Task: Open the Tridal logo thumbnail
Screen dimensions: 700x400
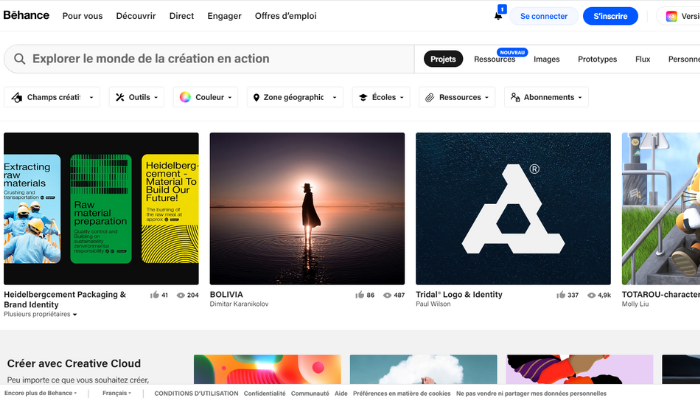Action: pos(513,208)
